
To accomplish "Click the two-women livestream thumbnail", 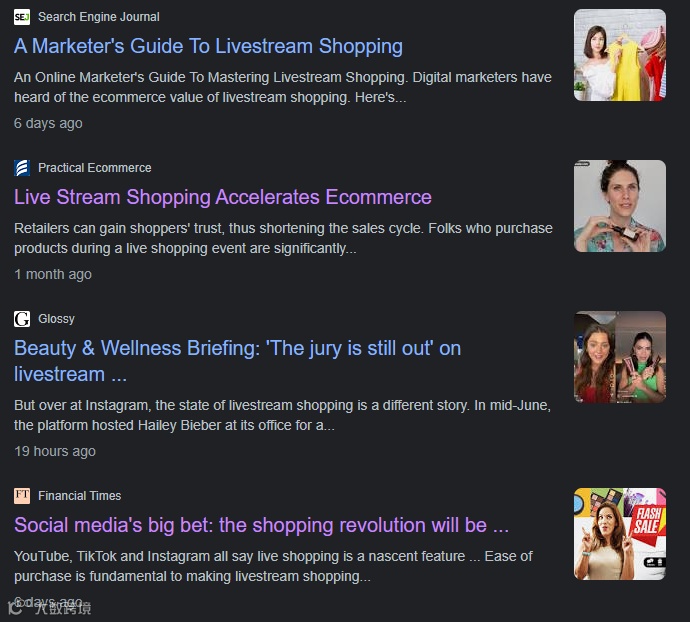I will (x=620, y=357).
